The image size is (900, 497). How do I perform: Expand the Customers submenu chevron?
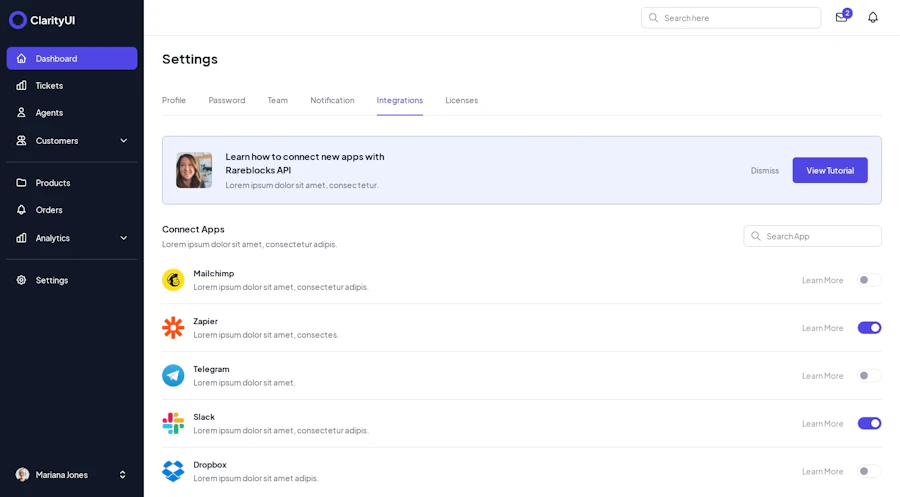pos(123,141)
